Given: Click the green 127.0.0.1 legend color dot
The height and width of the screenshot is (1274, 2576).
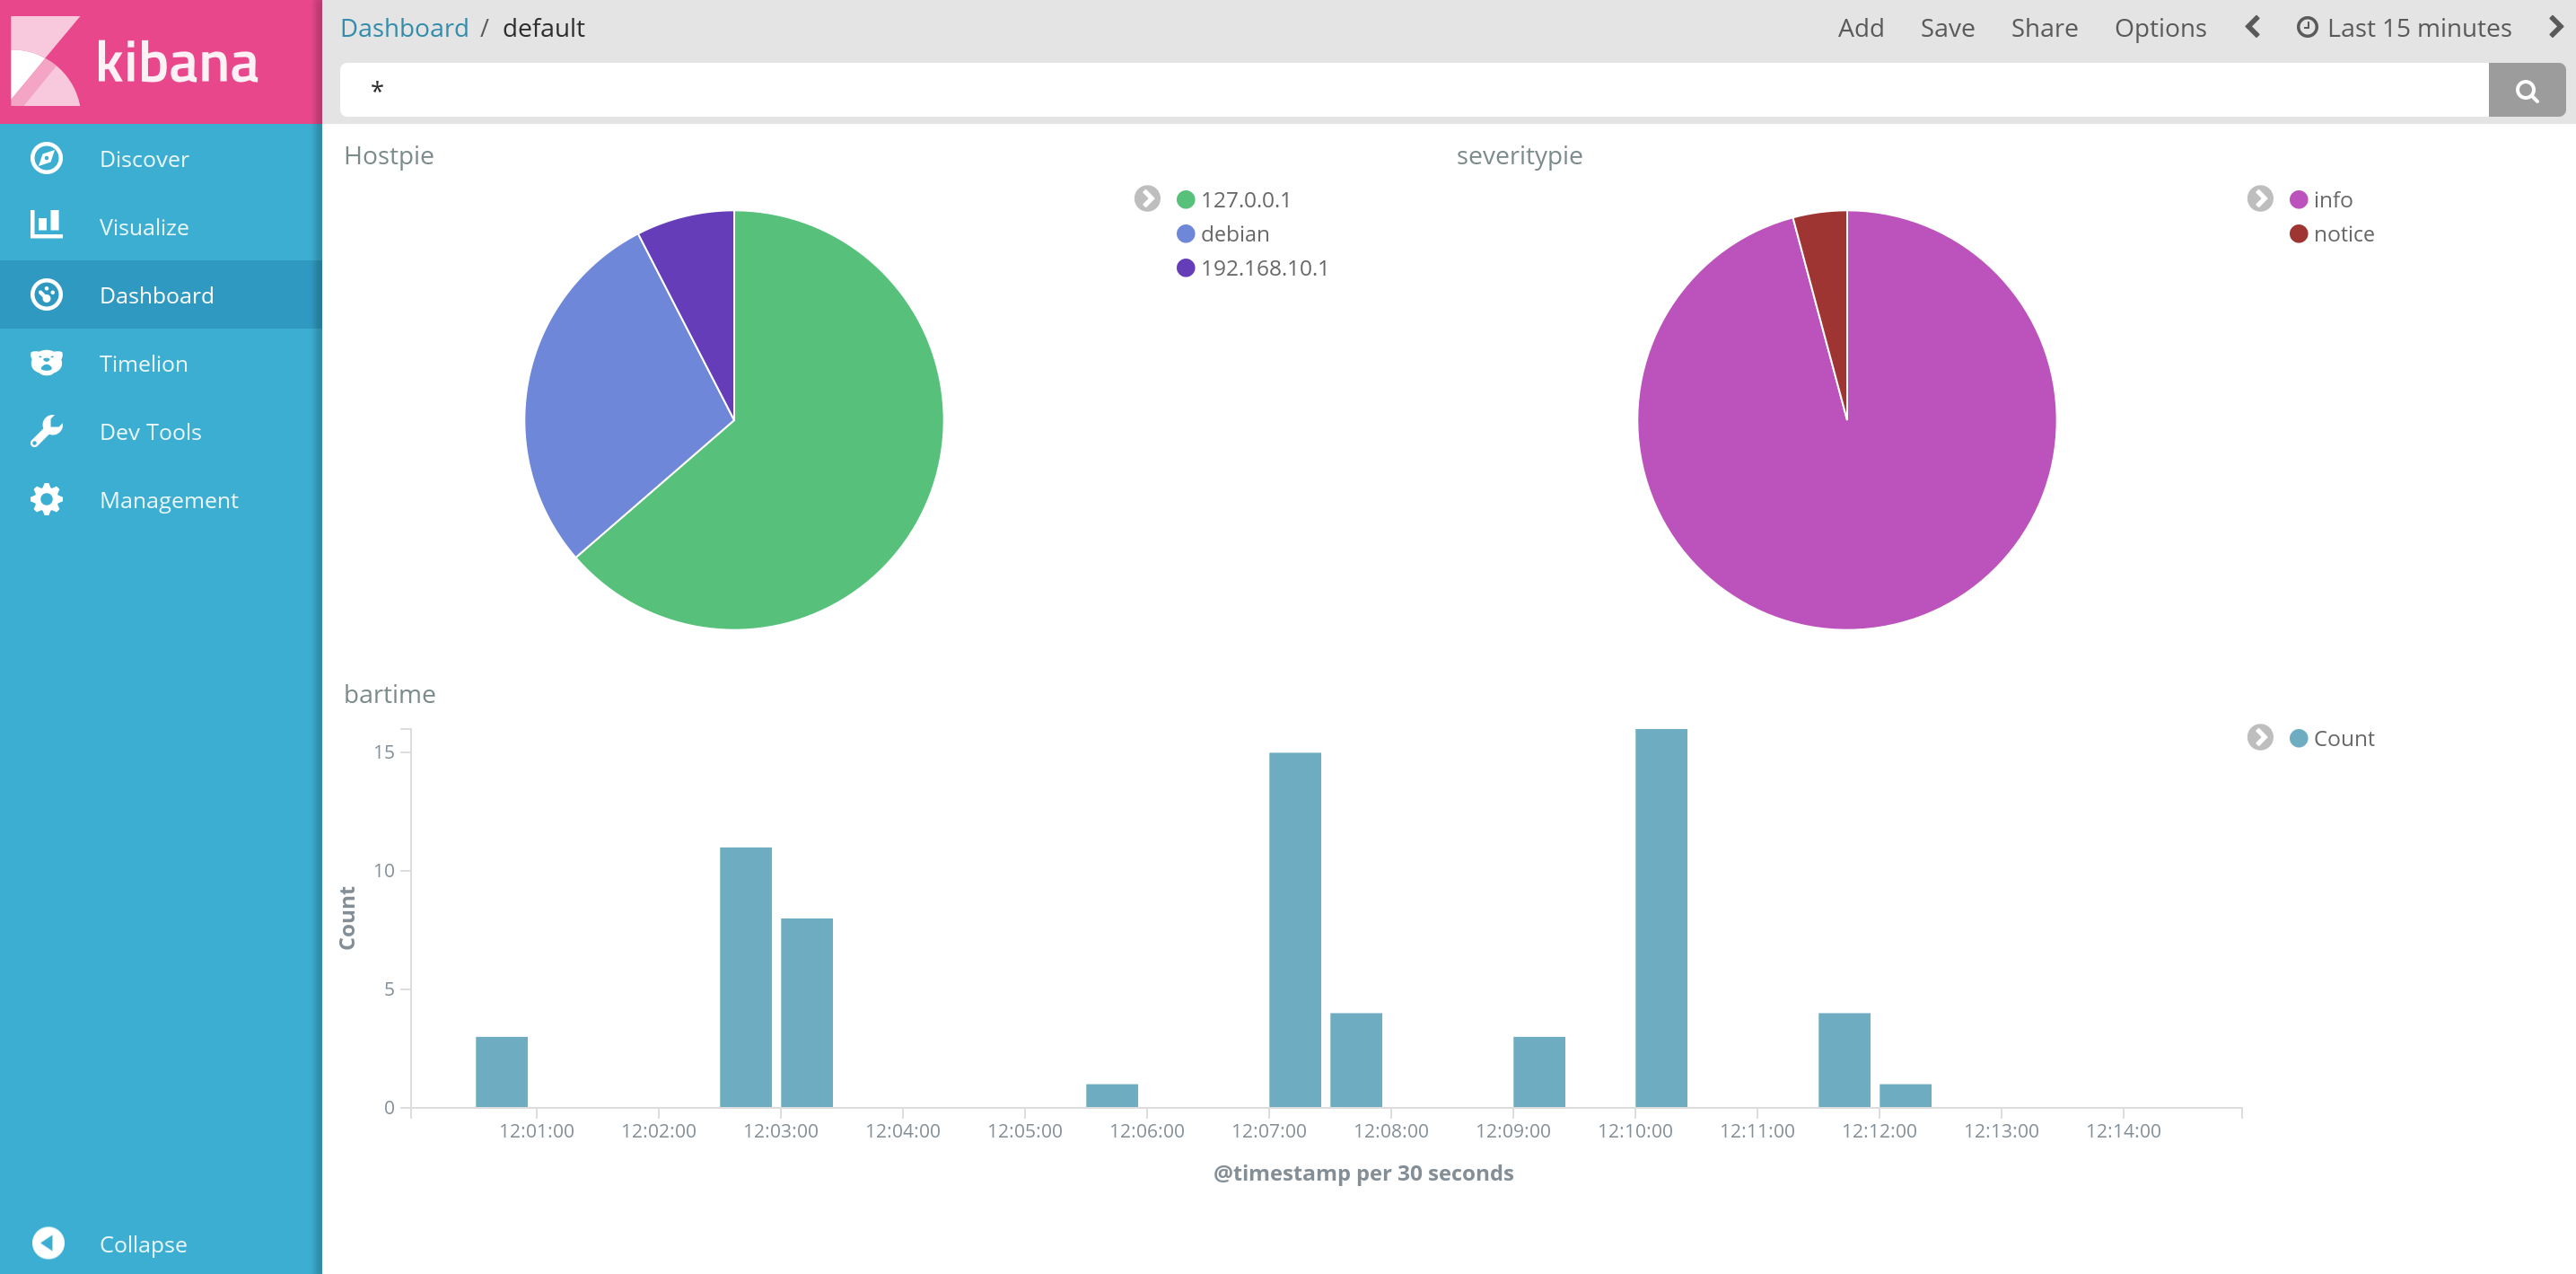Looking at the screenshot, I should click(1186, 200).
